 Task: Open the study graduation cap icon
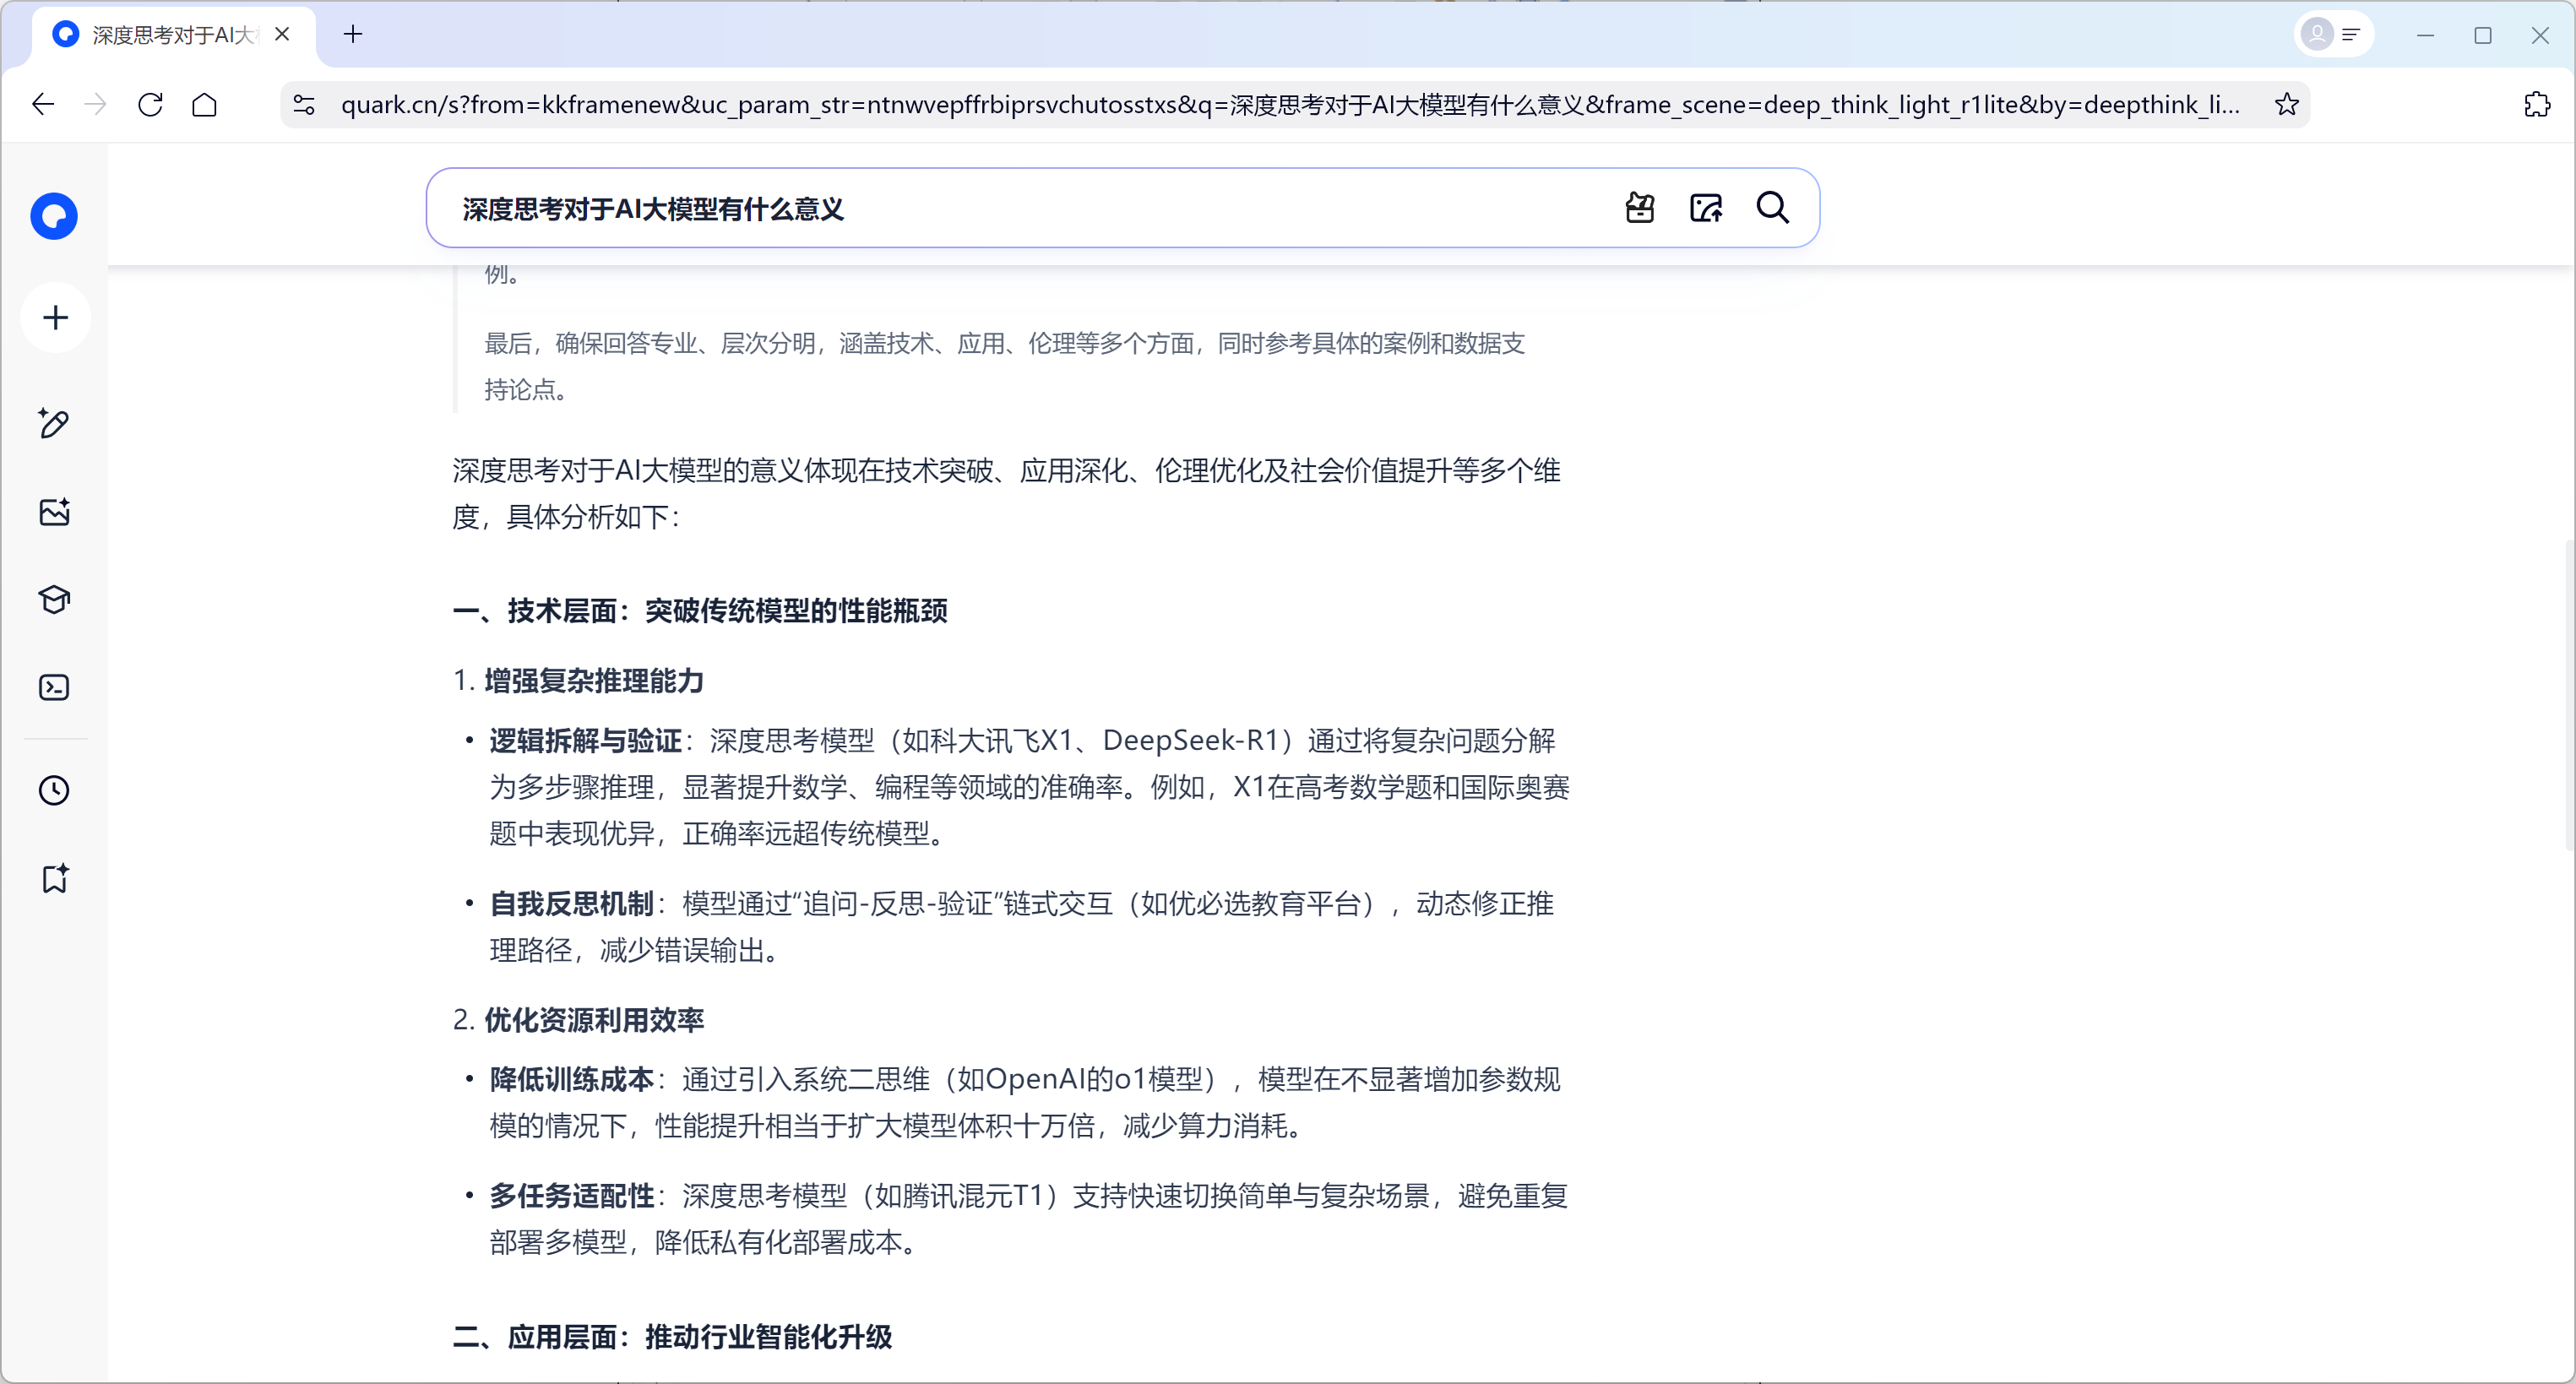click(x=54, y=600)
